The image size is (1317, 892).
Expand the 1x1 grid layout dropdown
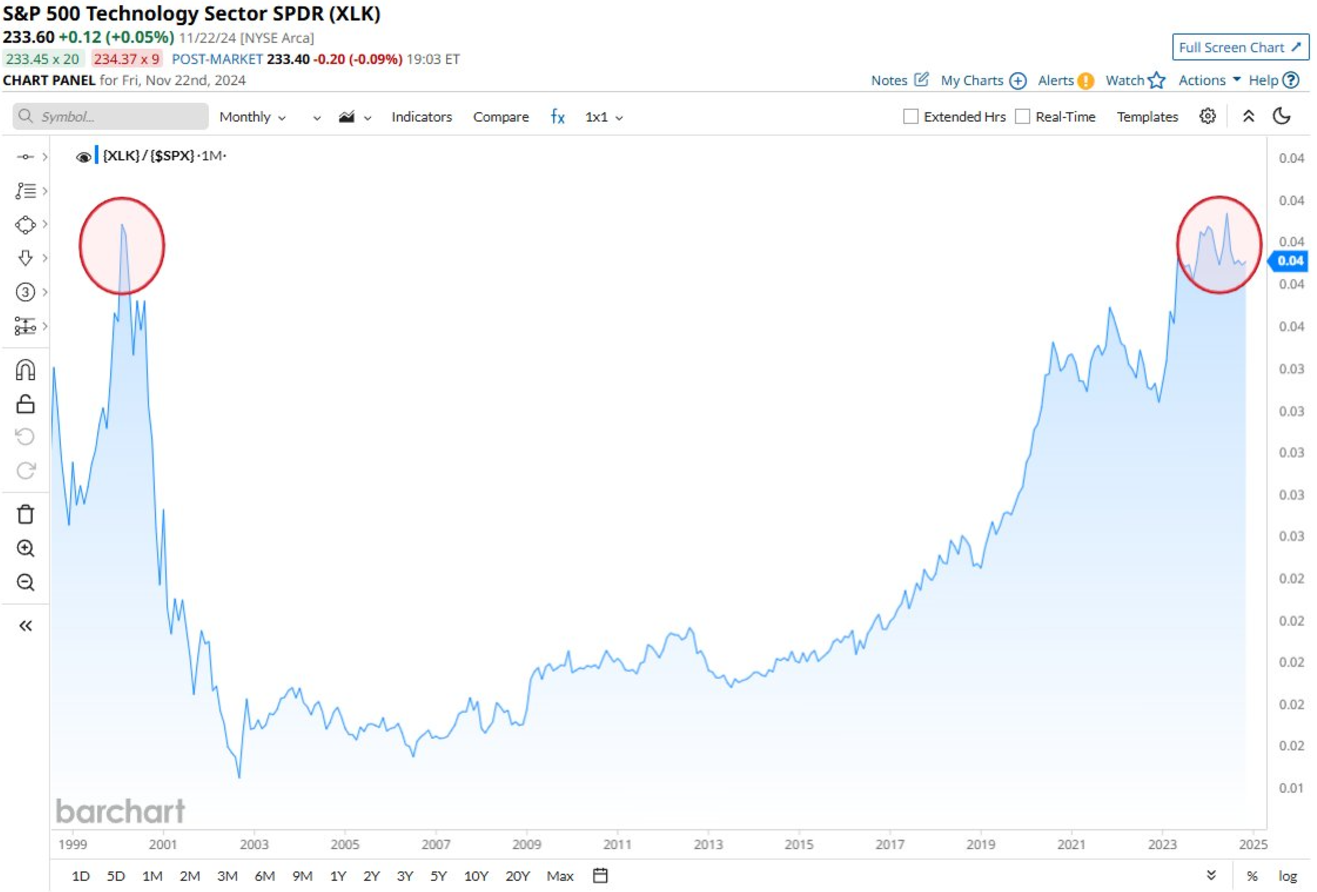point(604,117)
